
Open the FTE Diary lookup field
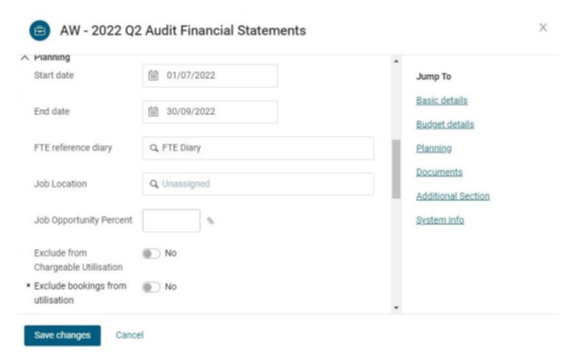(258, 148)
